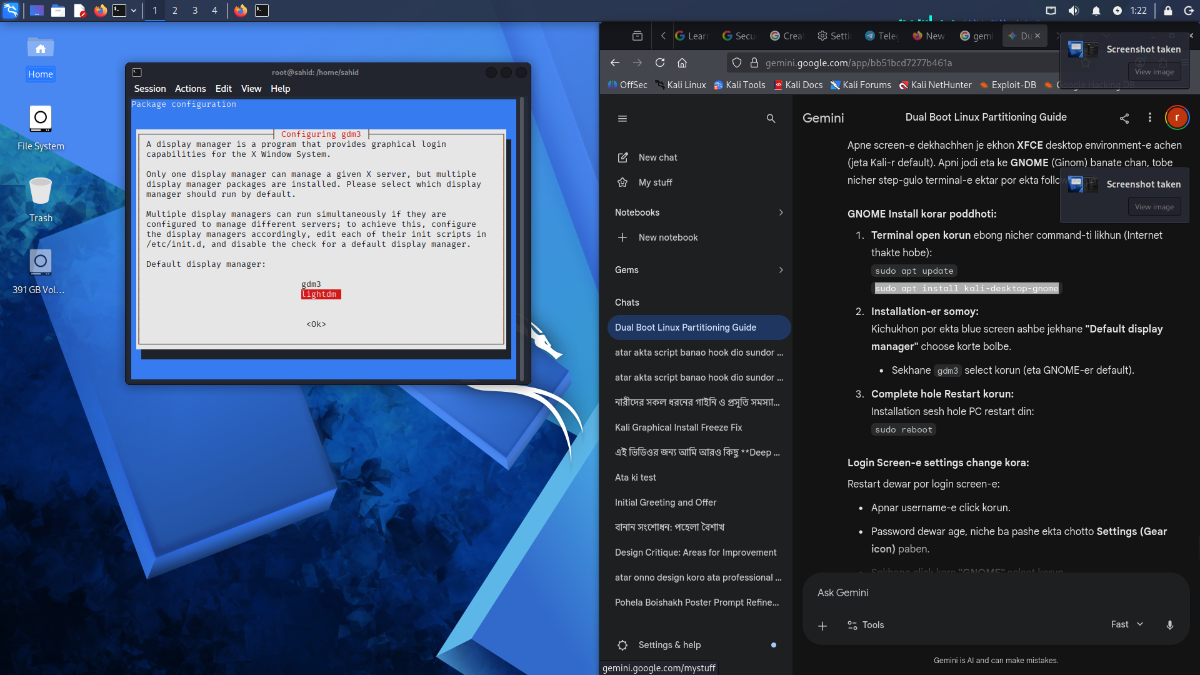1200x675 pixels.
Task: Open the View menu in the terminal
Action: pyautogui.click(x=251, y=88)
